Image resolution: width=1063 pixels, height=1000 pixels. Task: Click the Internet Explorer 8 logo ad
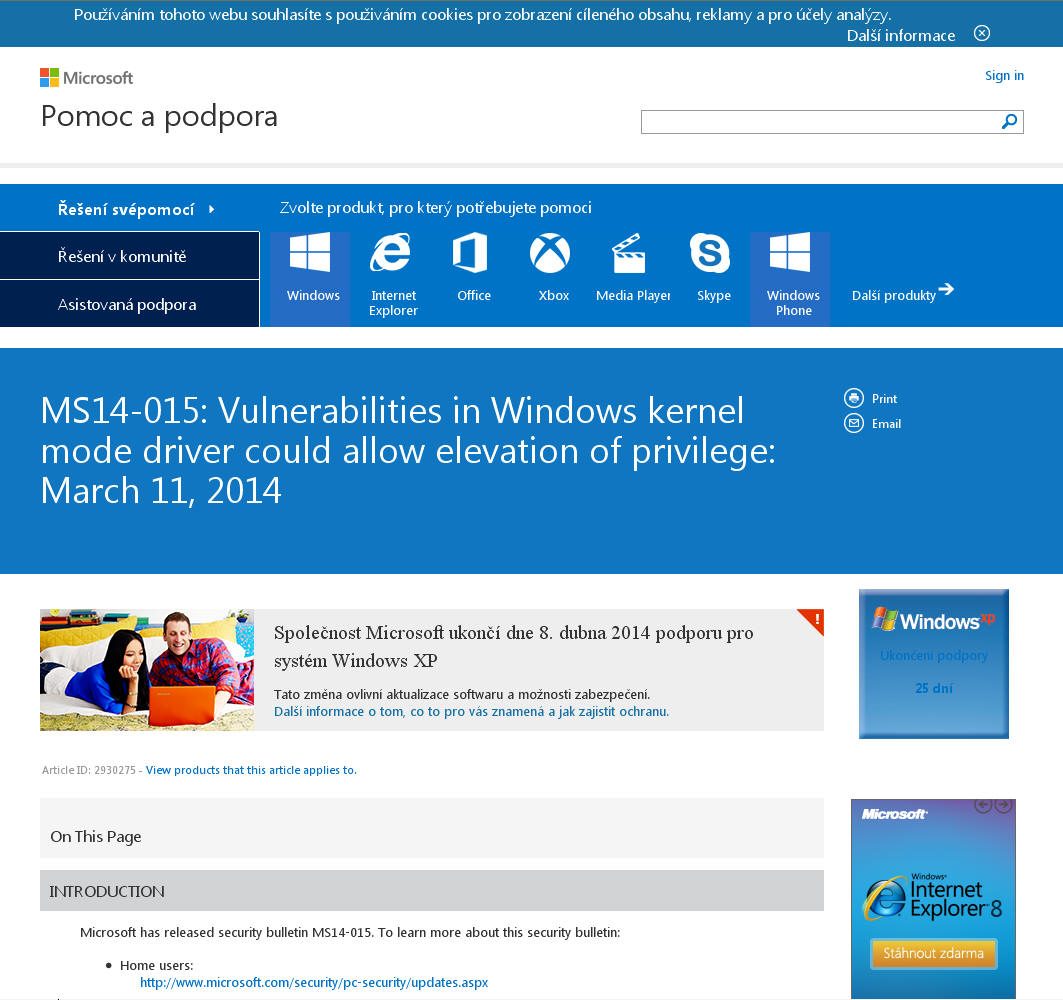(932, 898)
